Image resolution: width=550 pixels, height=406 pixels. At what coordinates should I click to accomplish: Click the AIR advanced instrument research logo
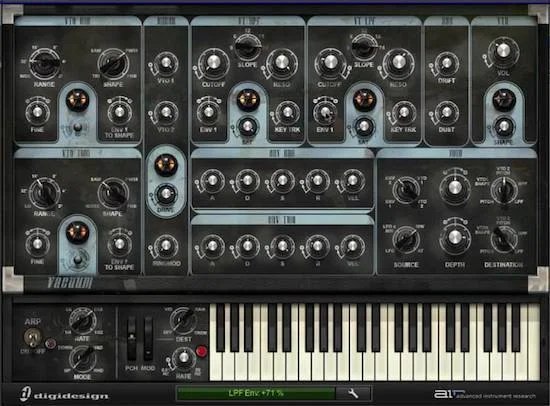click(x=485, y=394)
